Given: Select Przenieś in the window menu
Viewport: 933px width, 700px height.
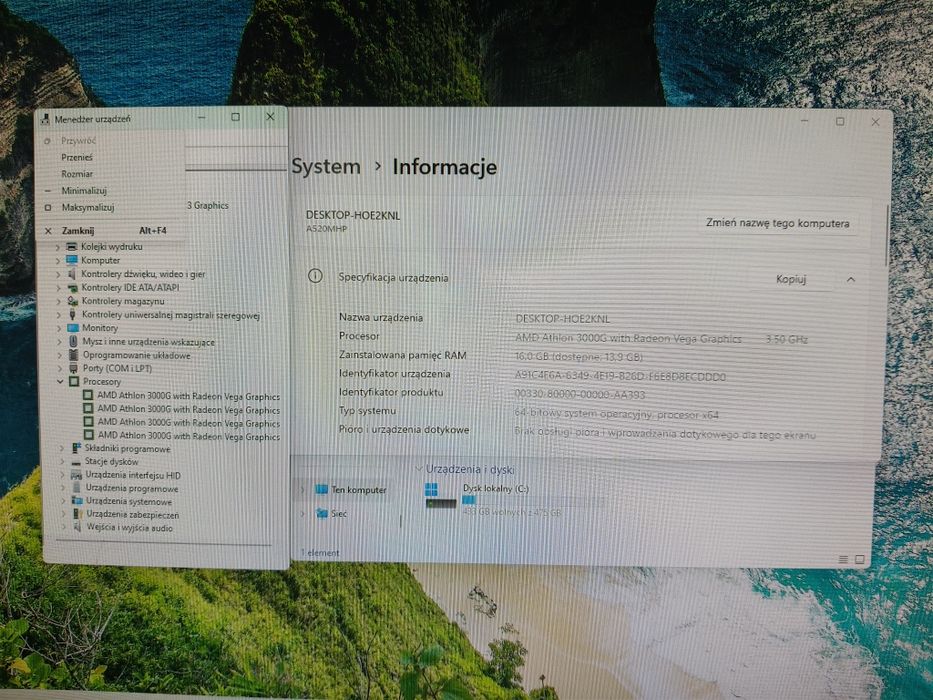Looking at the screenshot, I should (x=77, y=157).
